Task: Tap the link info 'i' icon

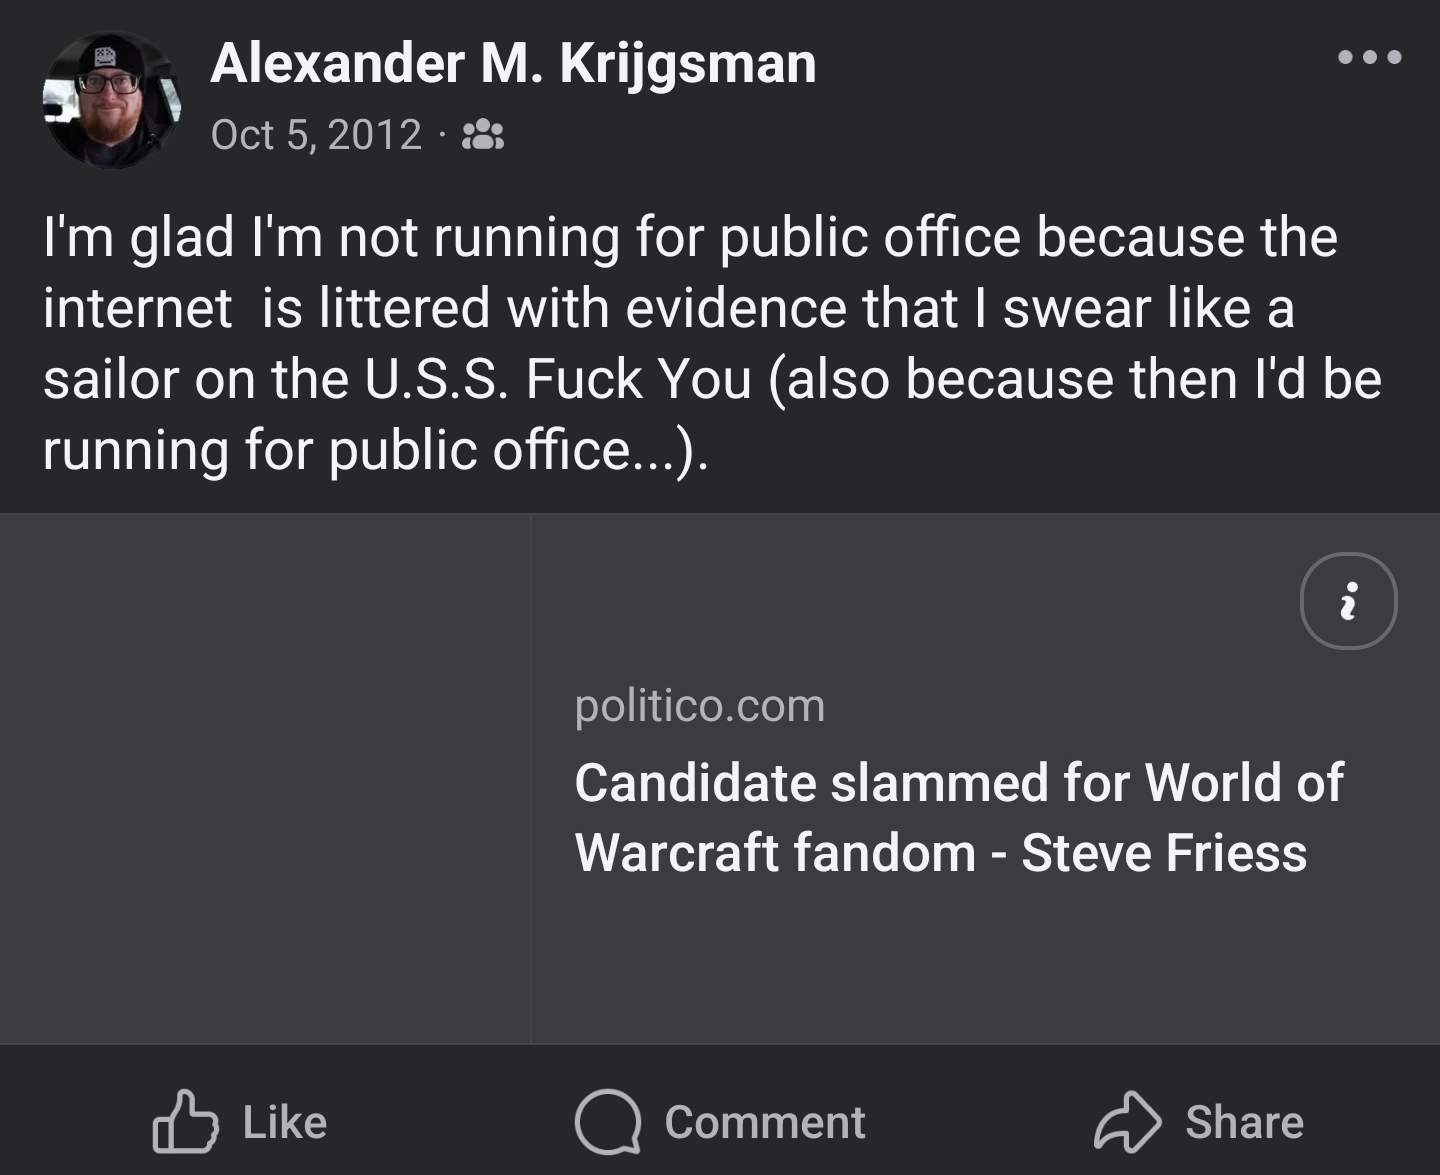Action: pyautogui.click(x=1348, y=601)
